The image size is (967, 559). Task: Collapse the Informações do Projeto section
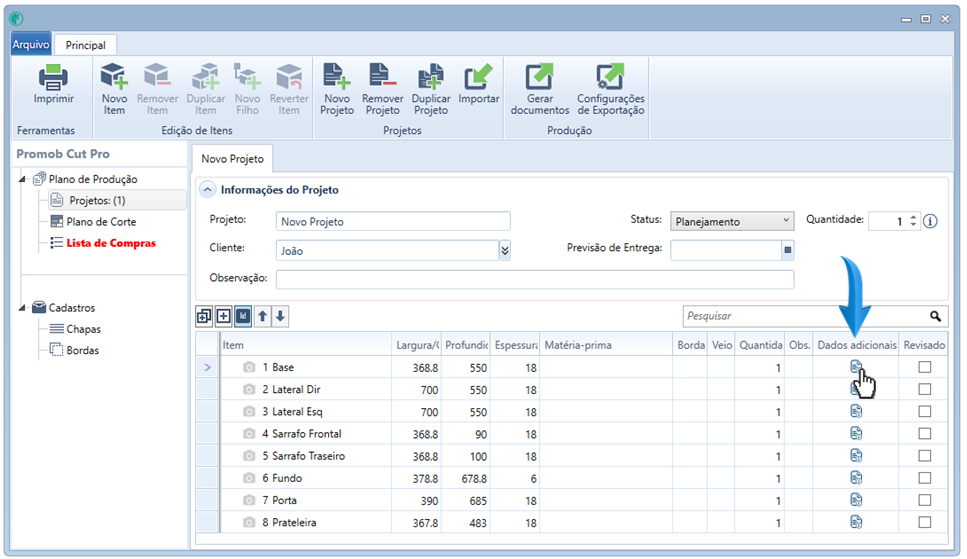[207, 190]
